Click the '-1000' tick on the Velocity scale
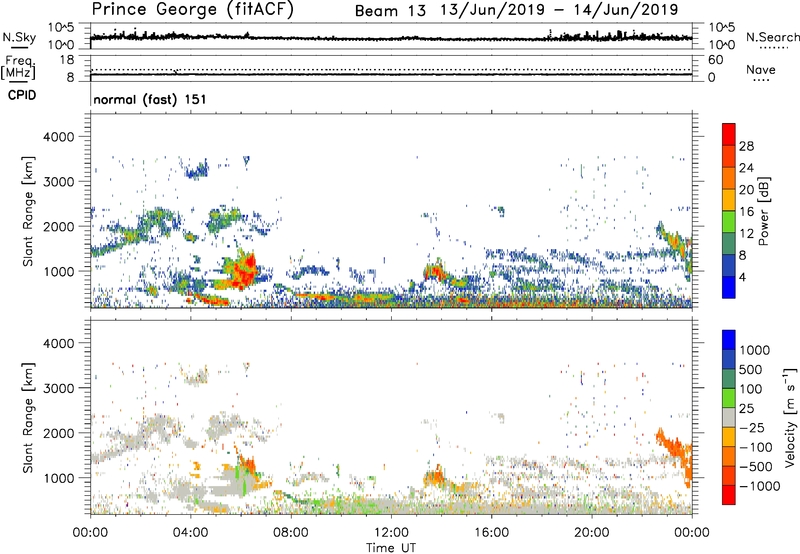The width and height of the screenshot is (800, 554). point(759,486)
